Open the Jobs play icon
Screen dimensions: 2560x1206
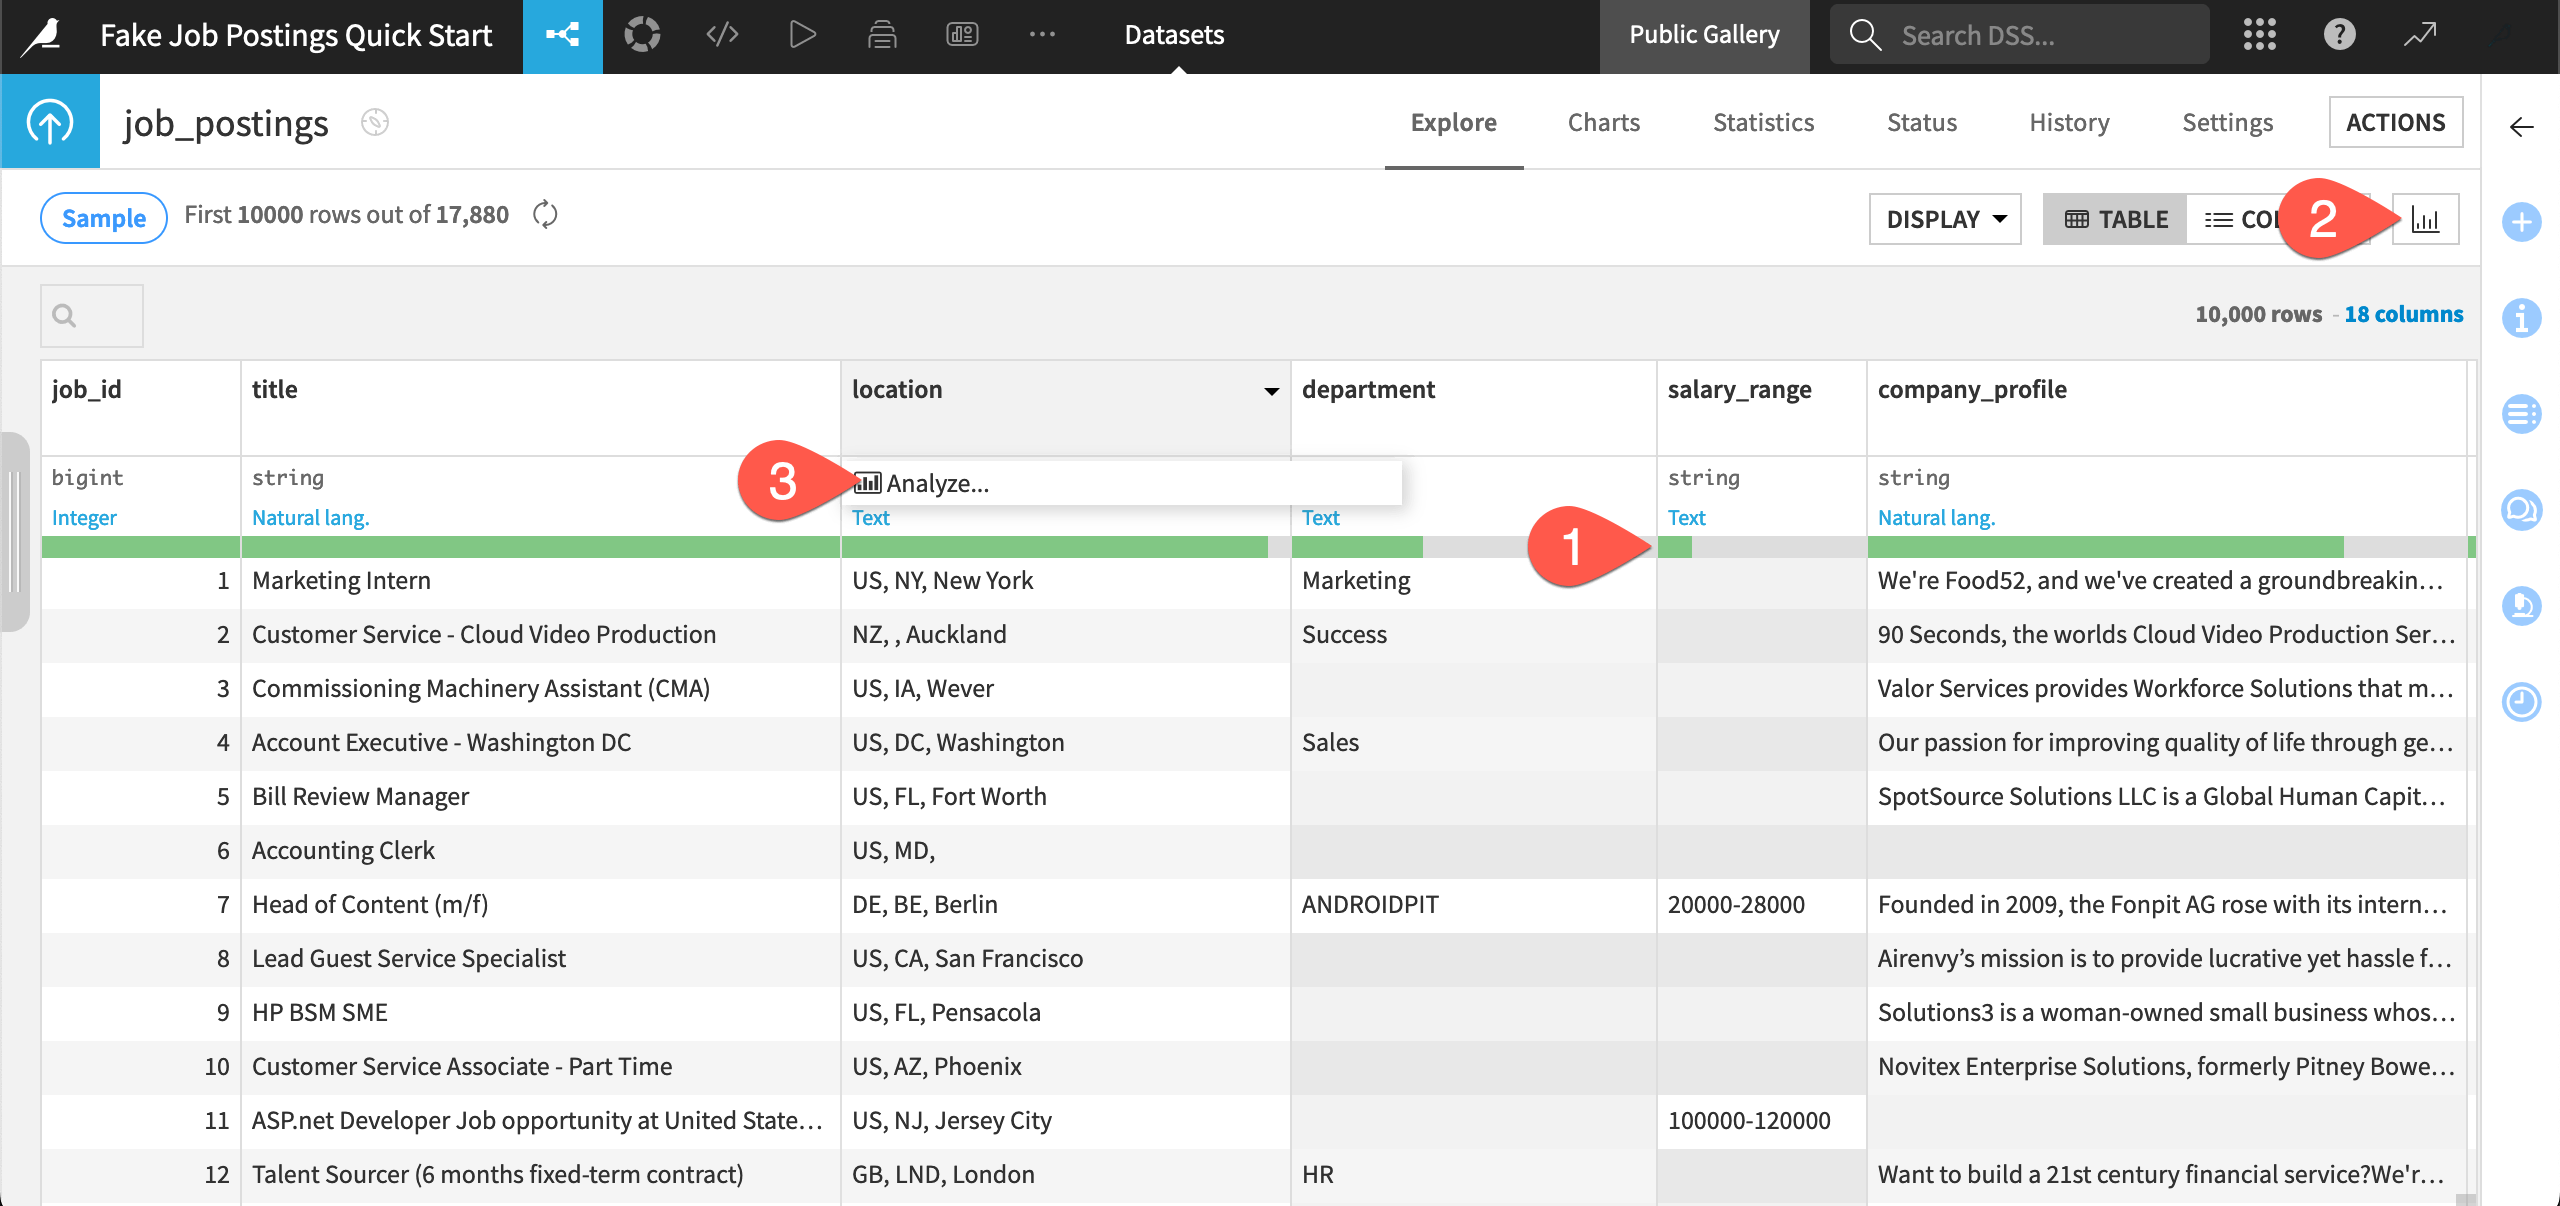tap(802, 35)
